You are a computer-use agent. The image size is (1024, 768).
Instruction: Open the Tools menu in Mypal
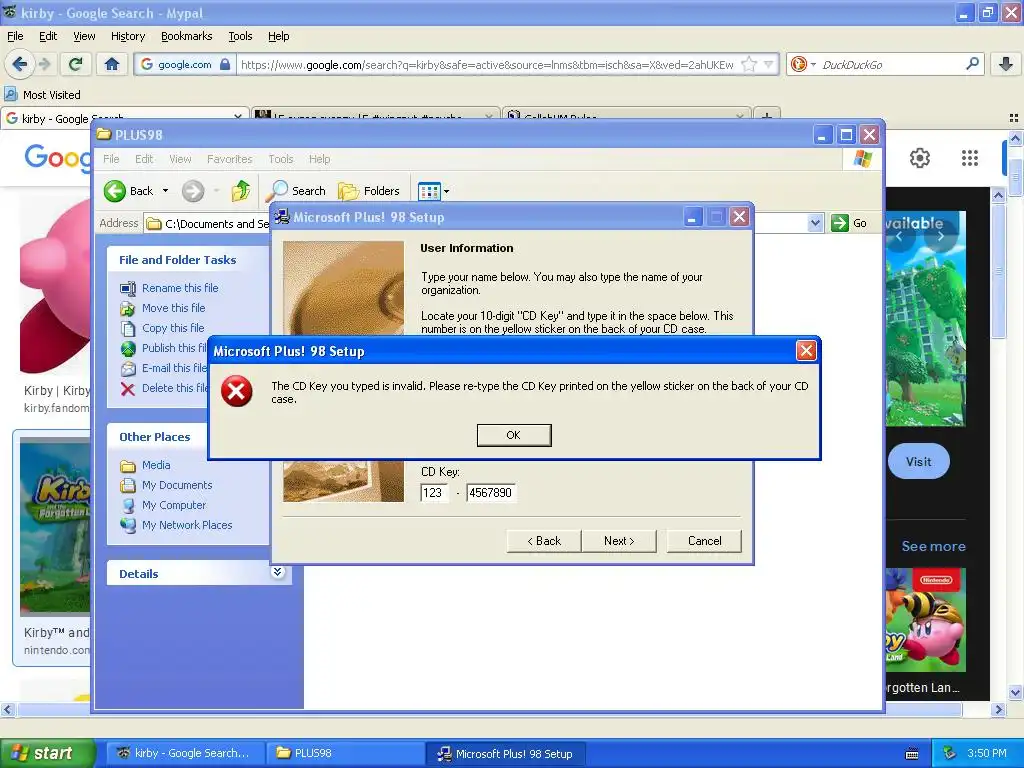[240, 36]
